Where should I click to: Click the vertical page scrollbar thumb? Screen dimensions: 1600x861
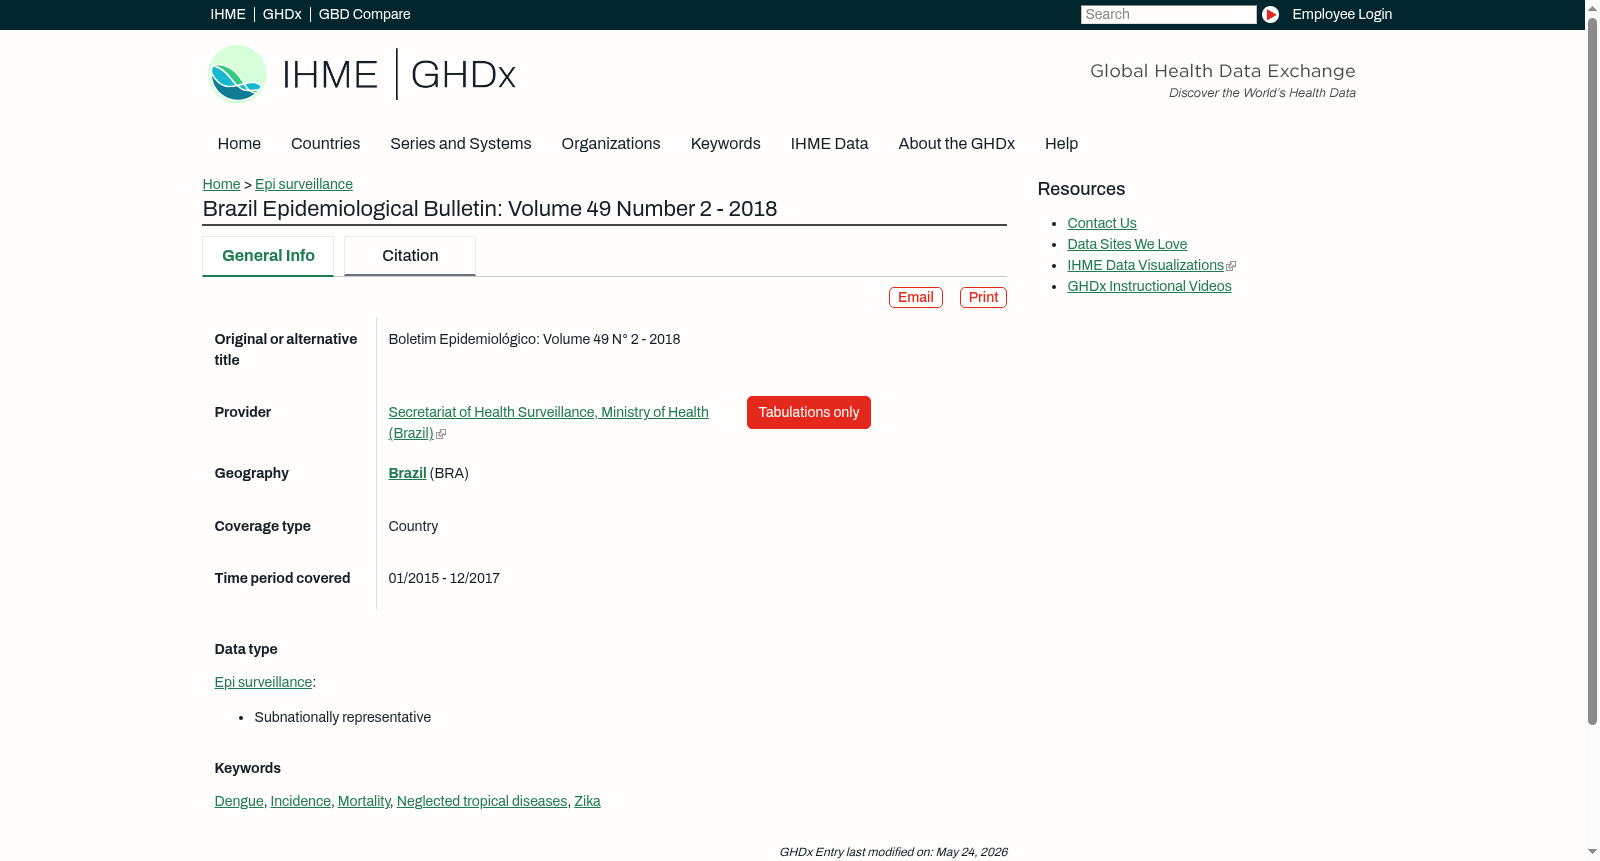[1592, 370]
